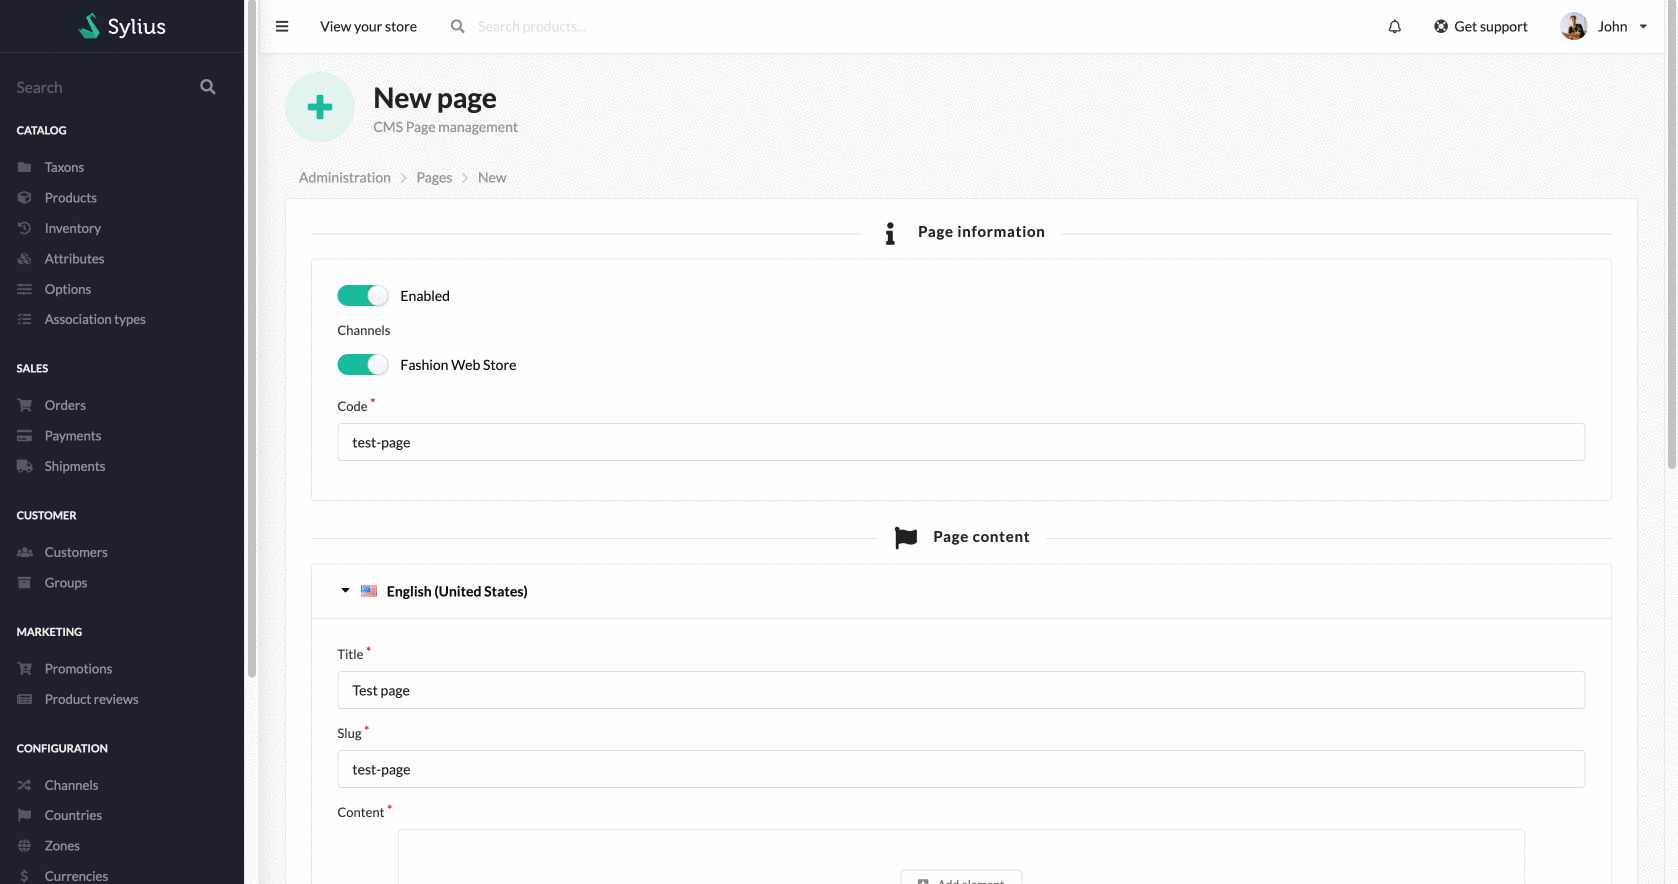
Task: Open Zones in the sidebar
Action: click(62, 846)
